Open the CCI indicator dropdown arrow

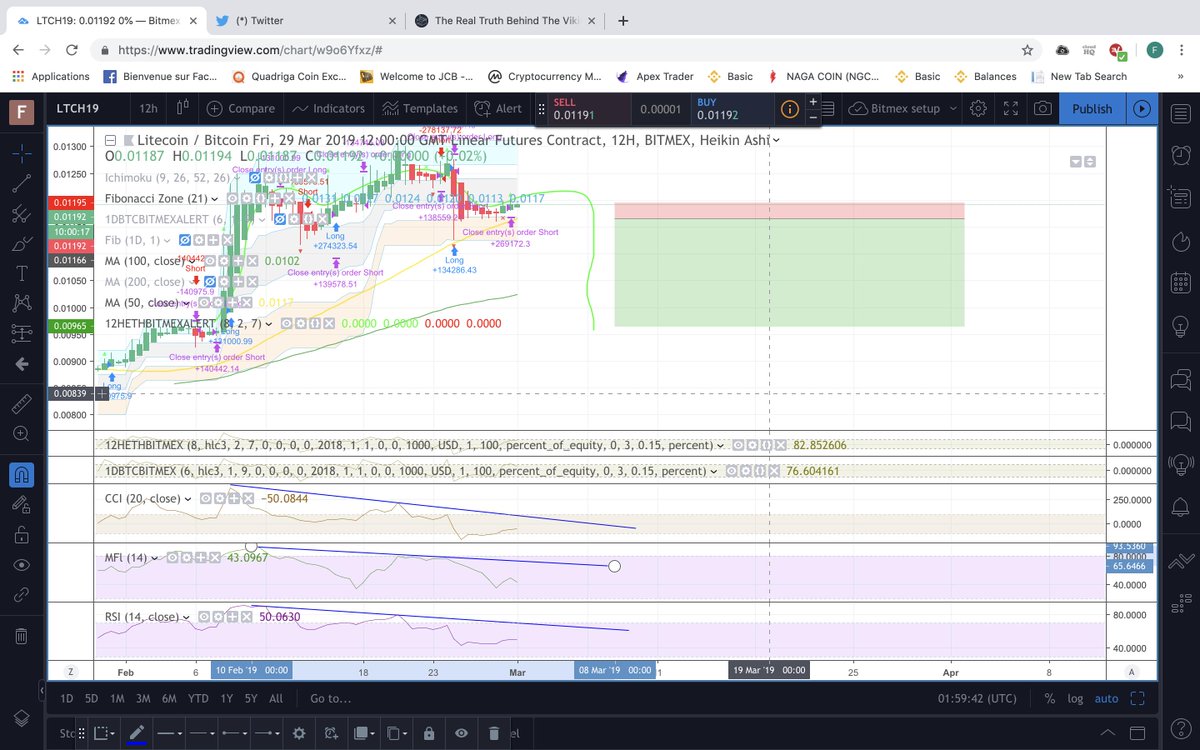click(x=188, y=498)
